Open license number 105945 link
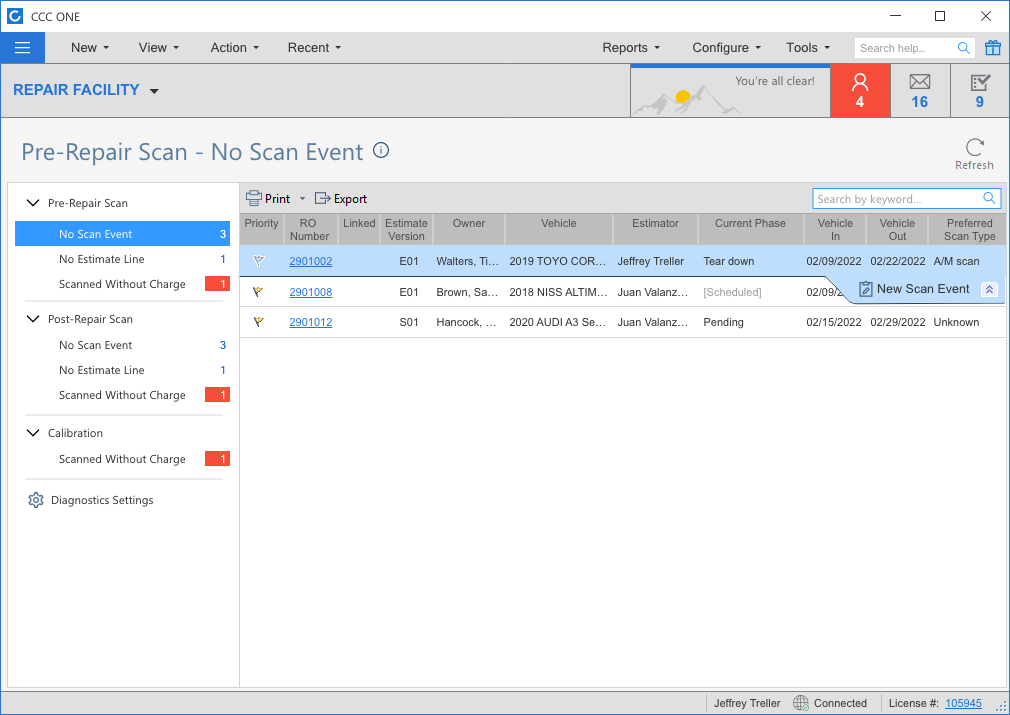 pyautogui.click(x=963, y=703)
